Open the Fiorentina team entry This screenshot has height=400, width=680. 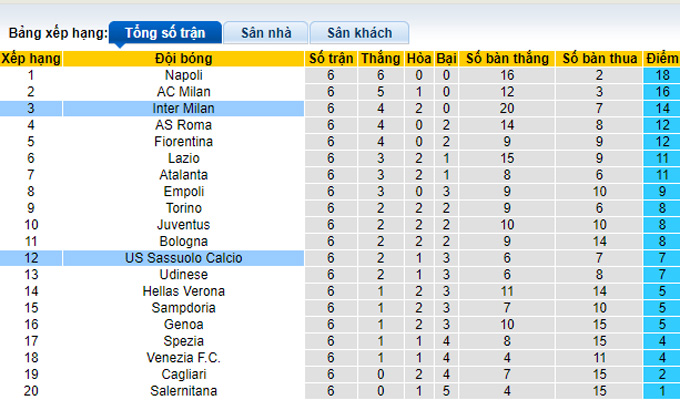182,141
